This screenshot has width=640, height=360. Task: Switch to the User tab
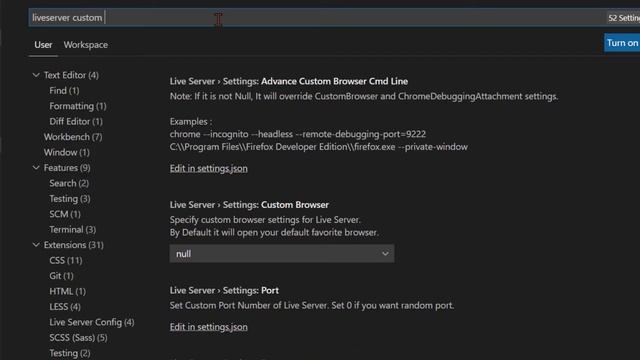tap(43, 45)
